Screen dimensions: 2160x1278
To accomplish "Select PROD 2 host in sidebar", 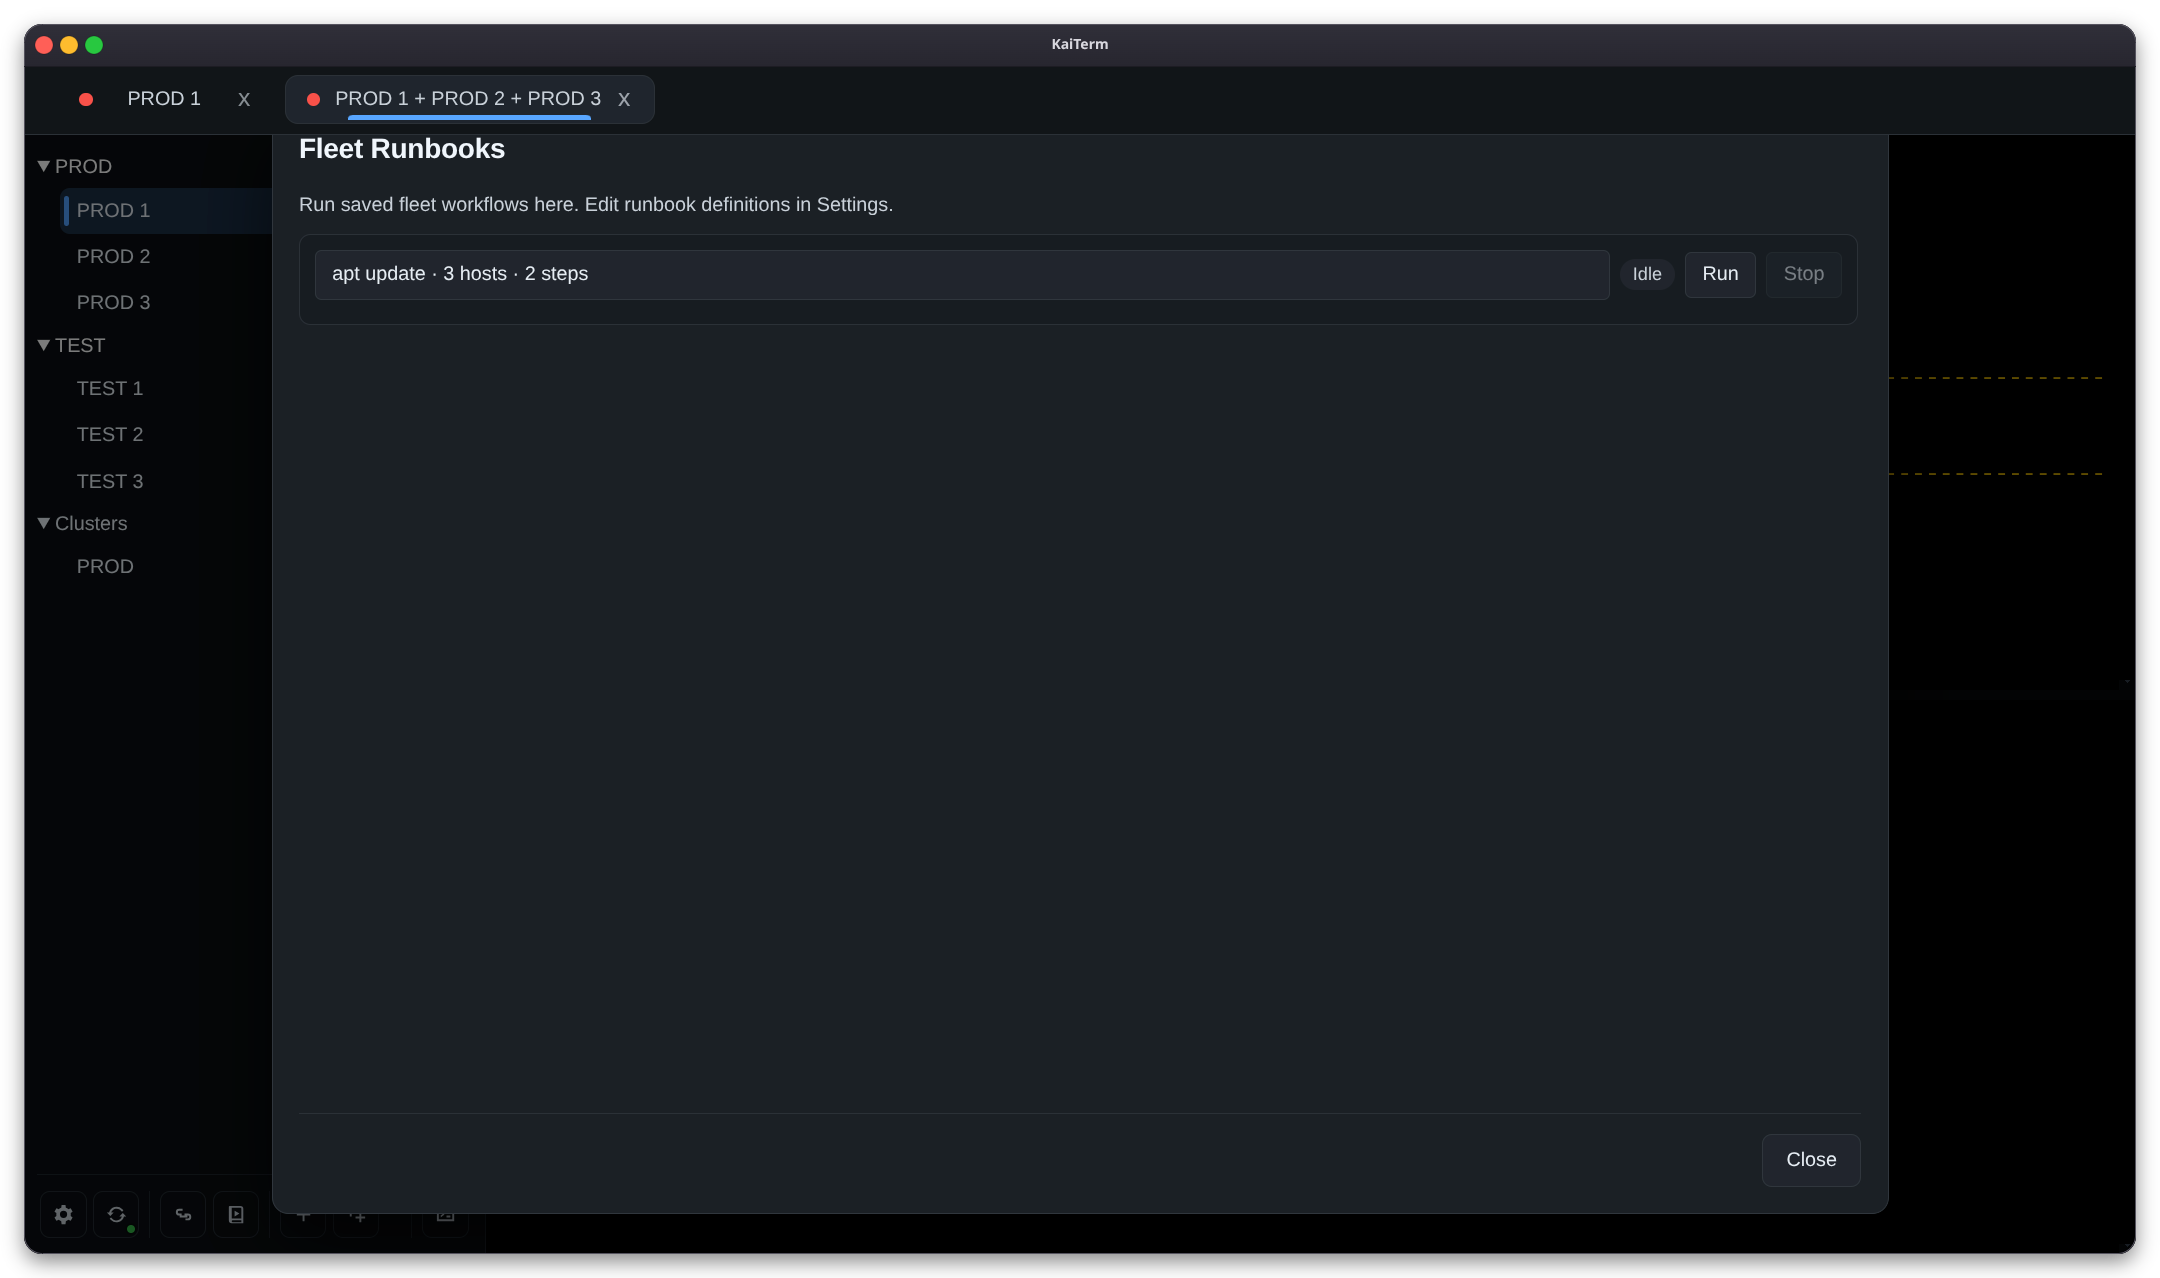I will tap(113, 256).
